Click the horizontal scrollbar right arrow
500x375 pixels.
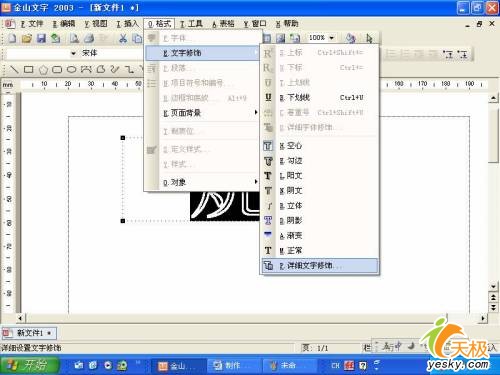point(483,318)
